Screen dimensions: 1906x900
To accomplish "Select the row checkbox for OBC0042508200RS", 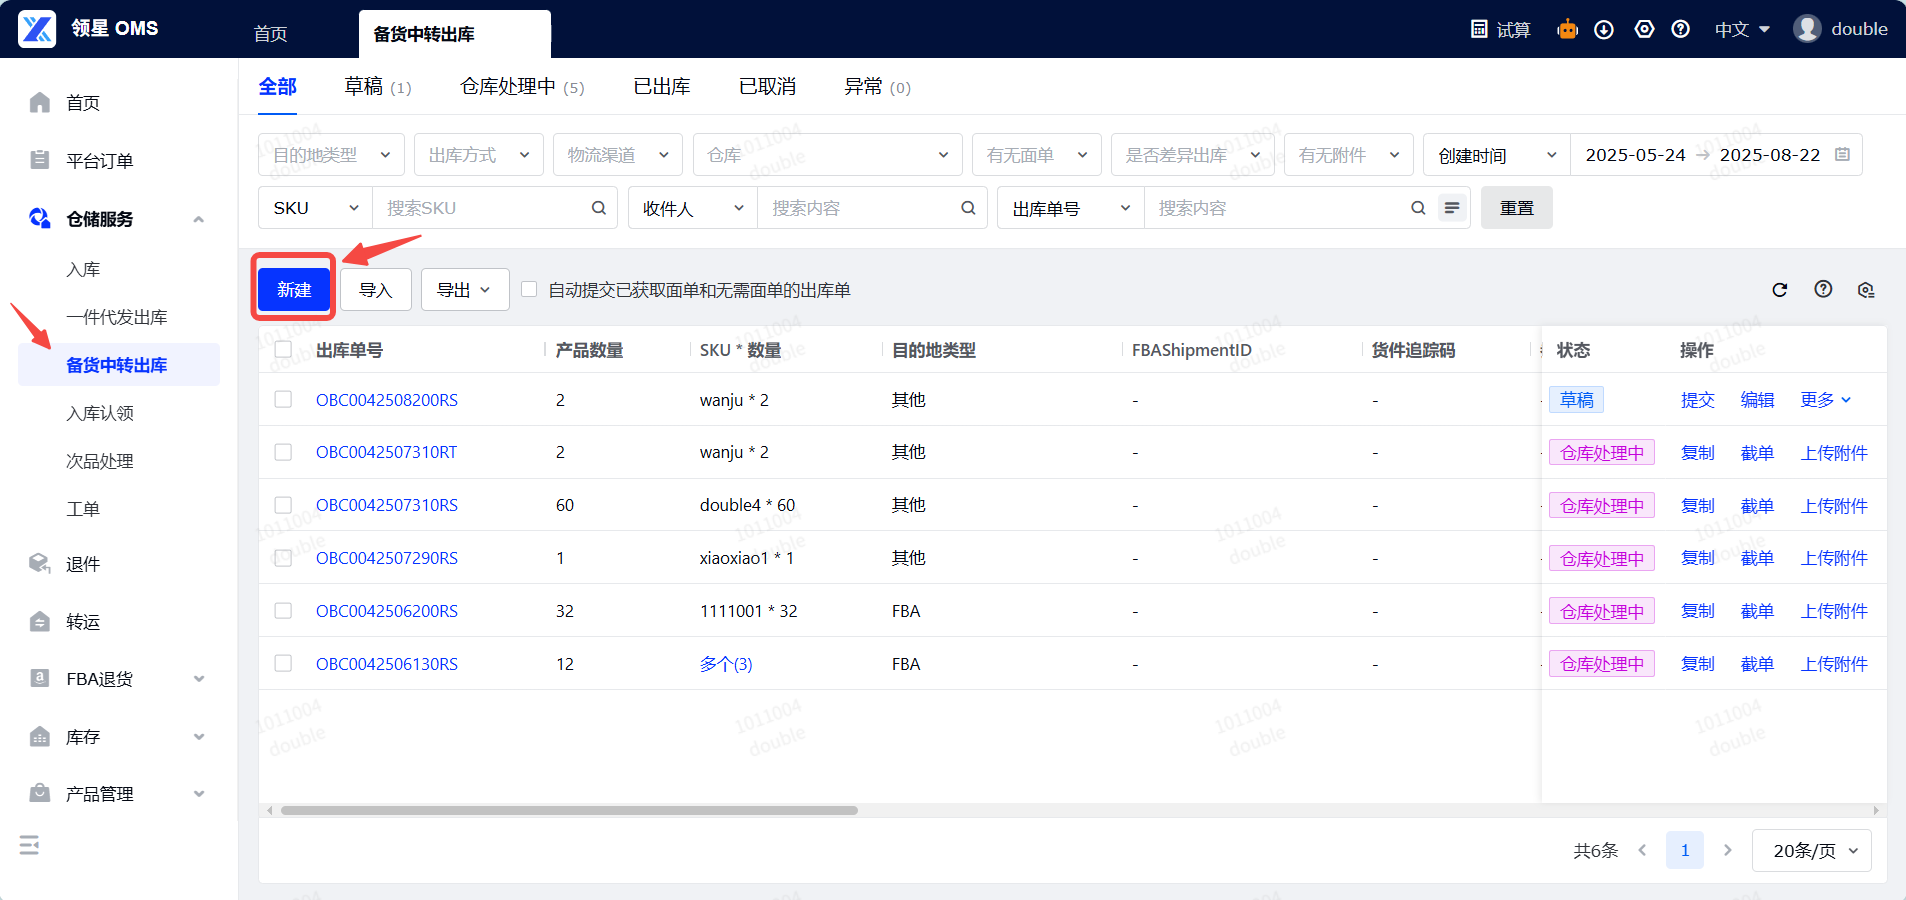I will pyautogui.click(x=283, y=400).
